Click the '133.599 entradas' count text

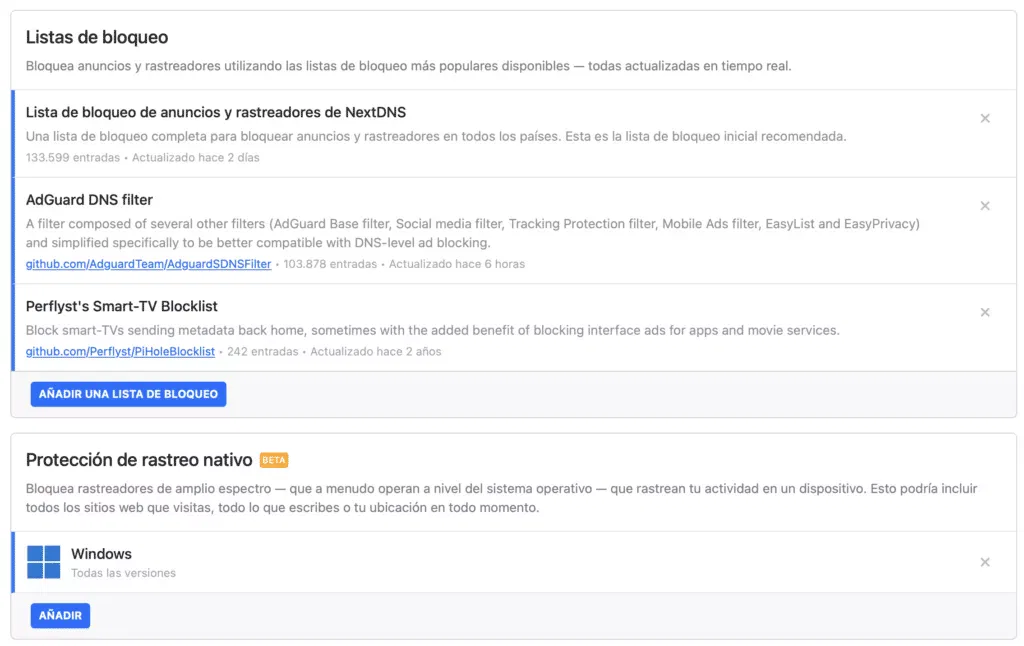[x=73, y=158]
